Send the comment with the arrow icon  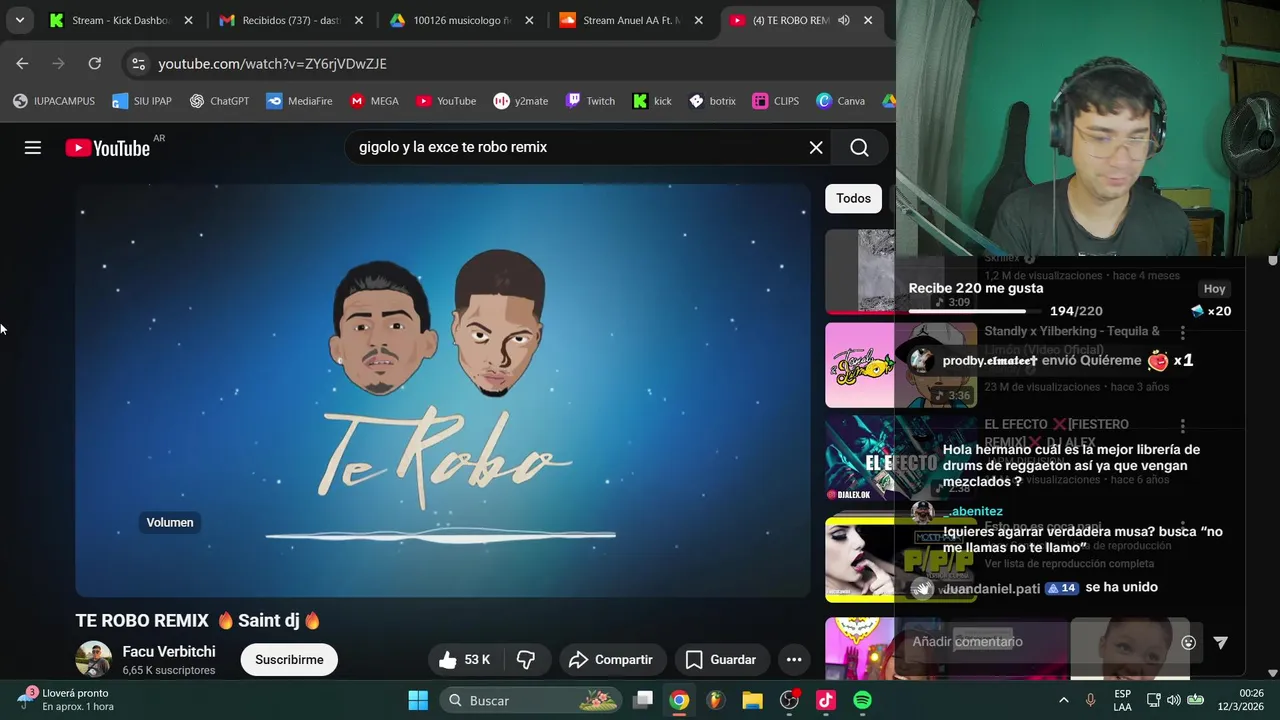click(1220, 643)
